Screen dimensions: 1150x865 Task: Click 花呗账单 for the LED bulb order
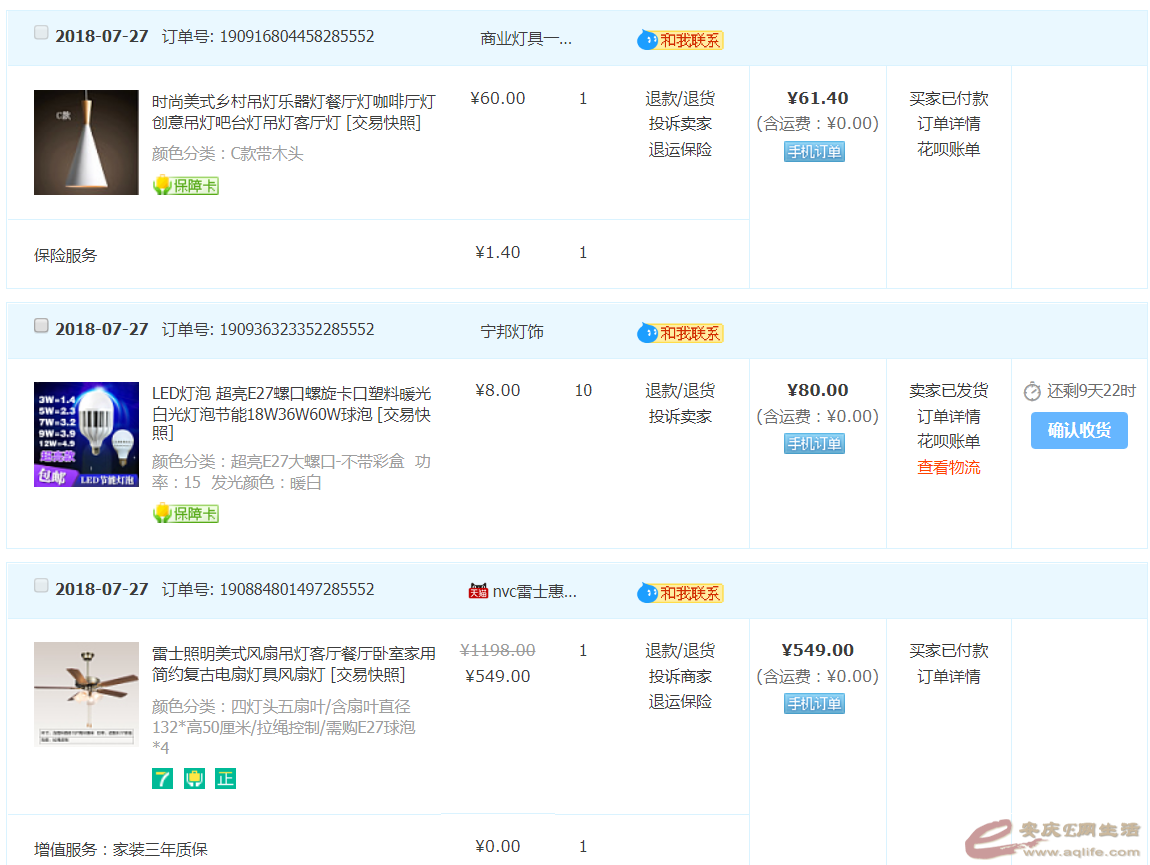(x=948, y=442)
